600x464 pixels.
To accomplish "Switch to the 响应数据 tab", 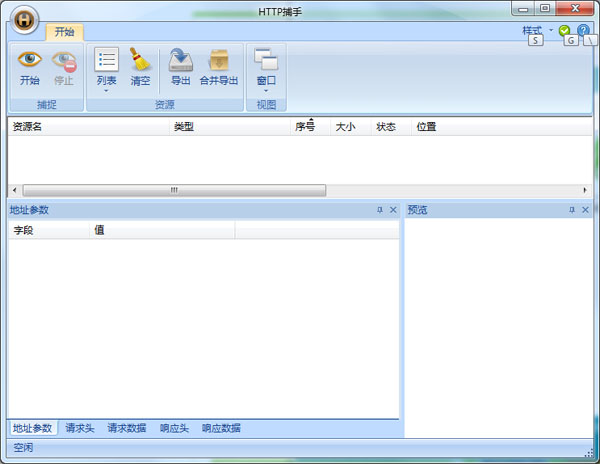I will tap(221, 428).
